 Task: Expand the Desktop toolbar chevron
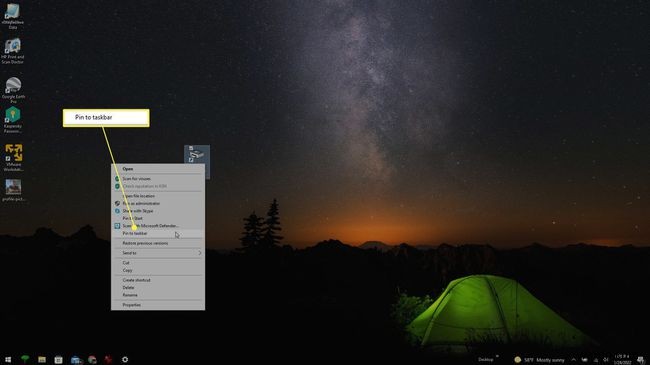[497, 356]
